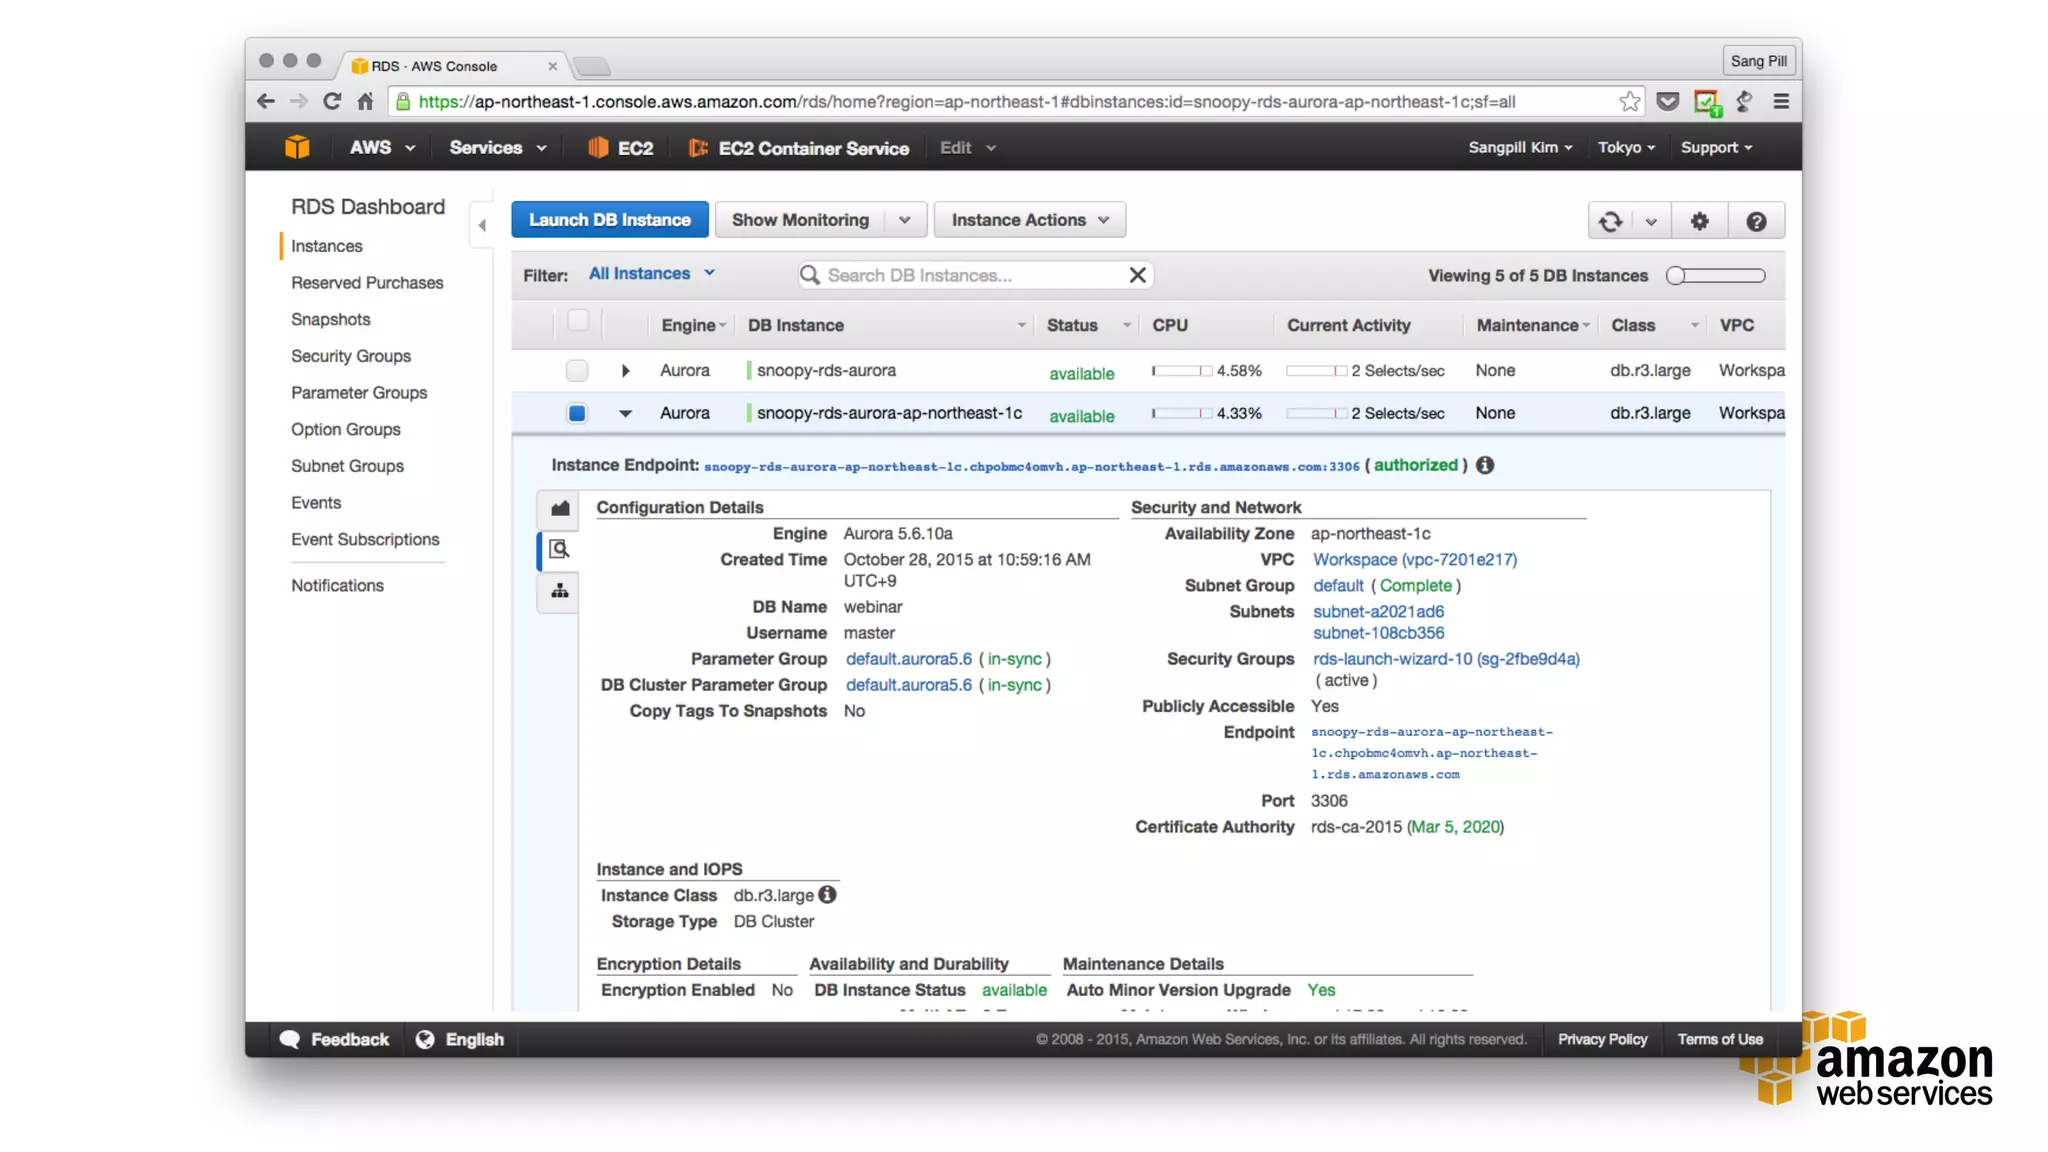
Task: Open Snapshots in the sidebar
Action: (x=330, y=319)
